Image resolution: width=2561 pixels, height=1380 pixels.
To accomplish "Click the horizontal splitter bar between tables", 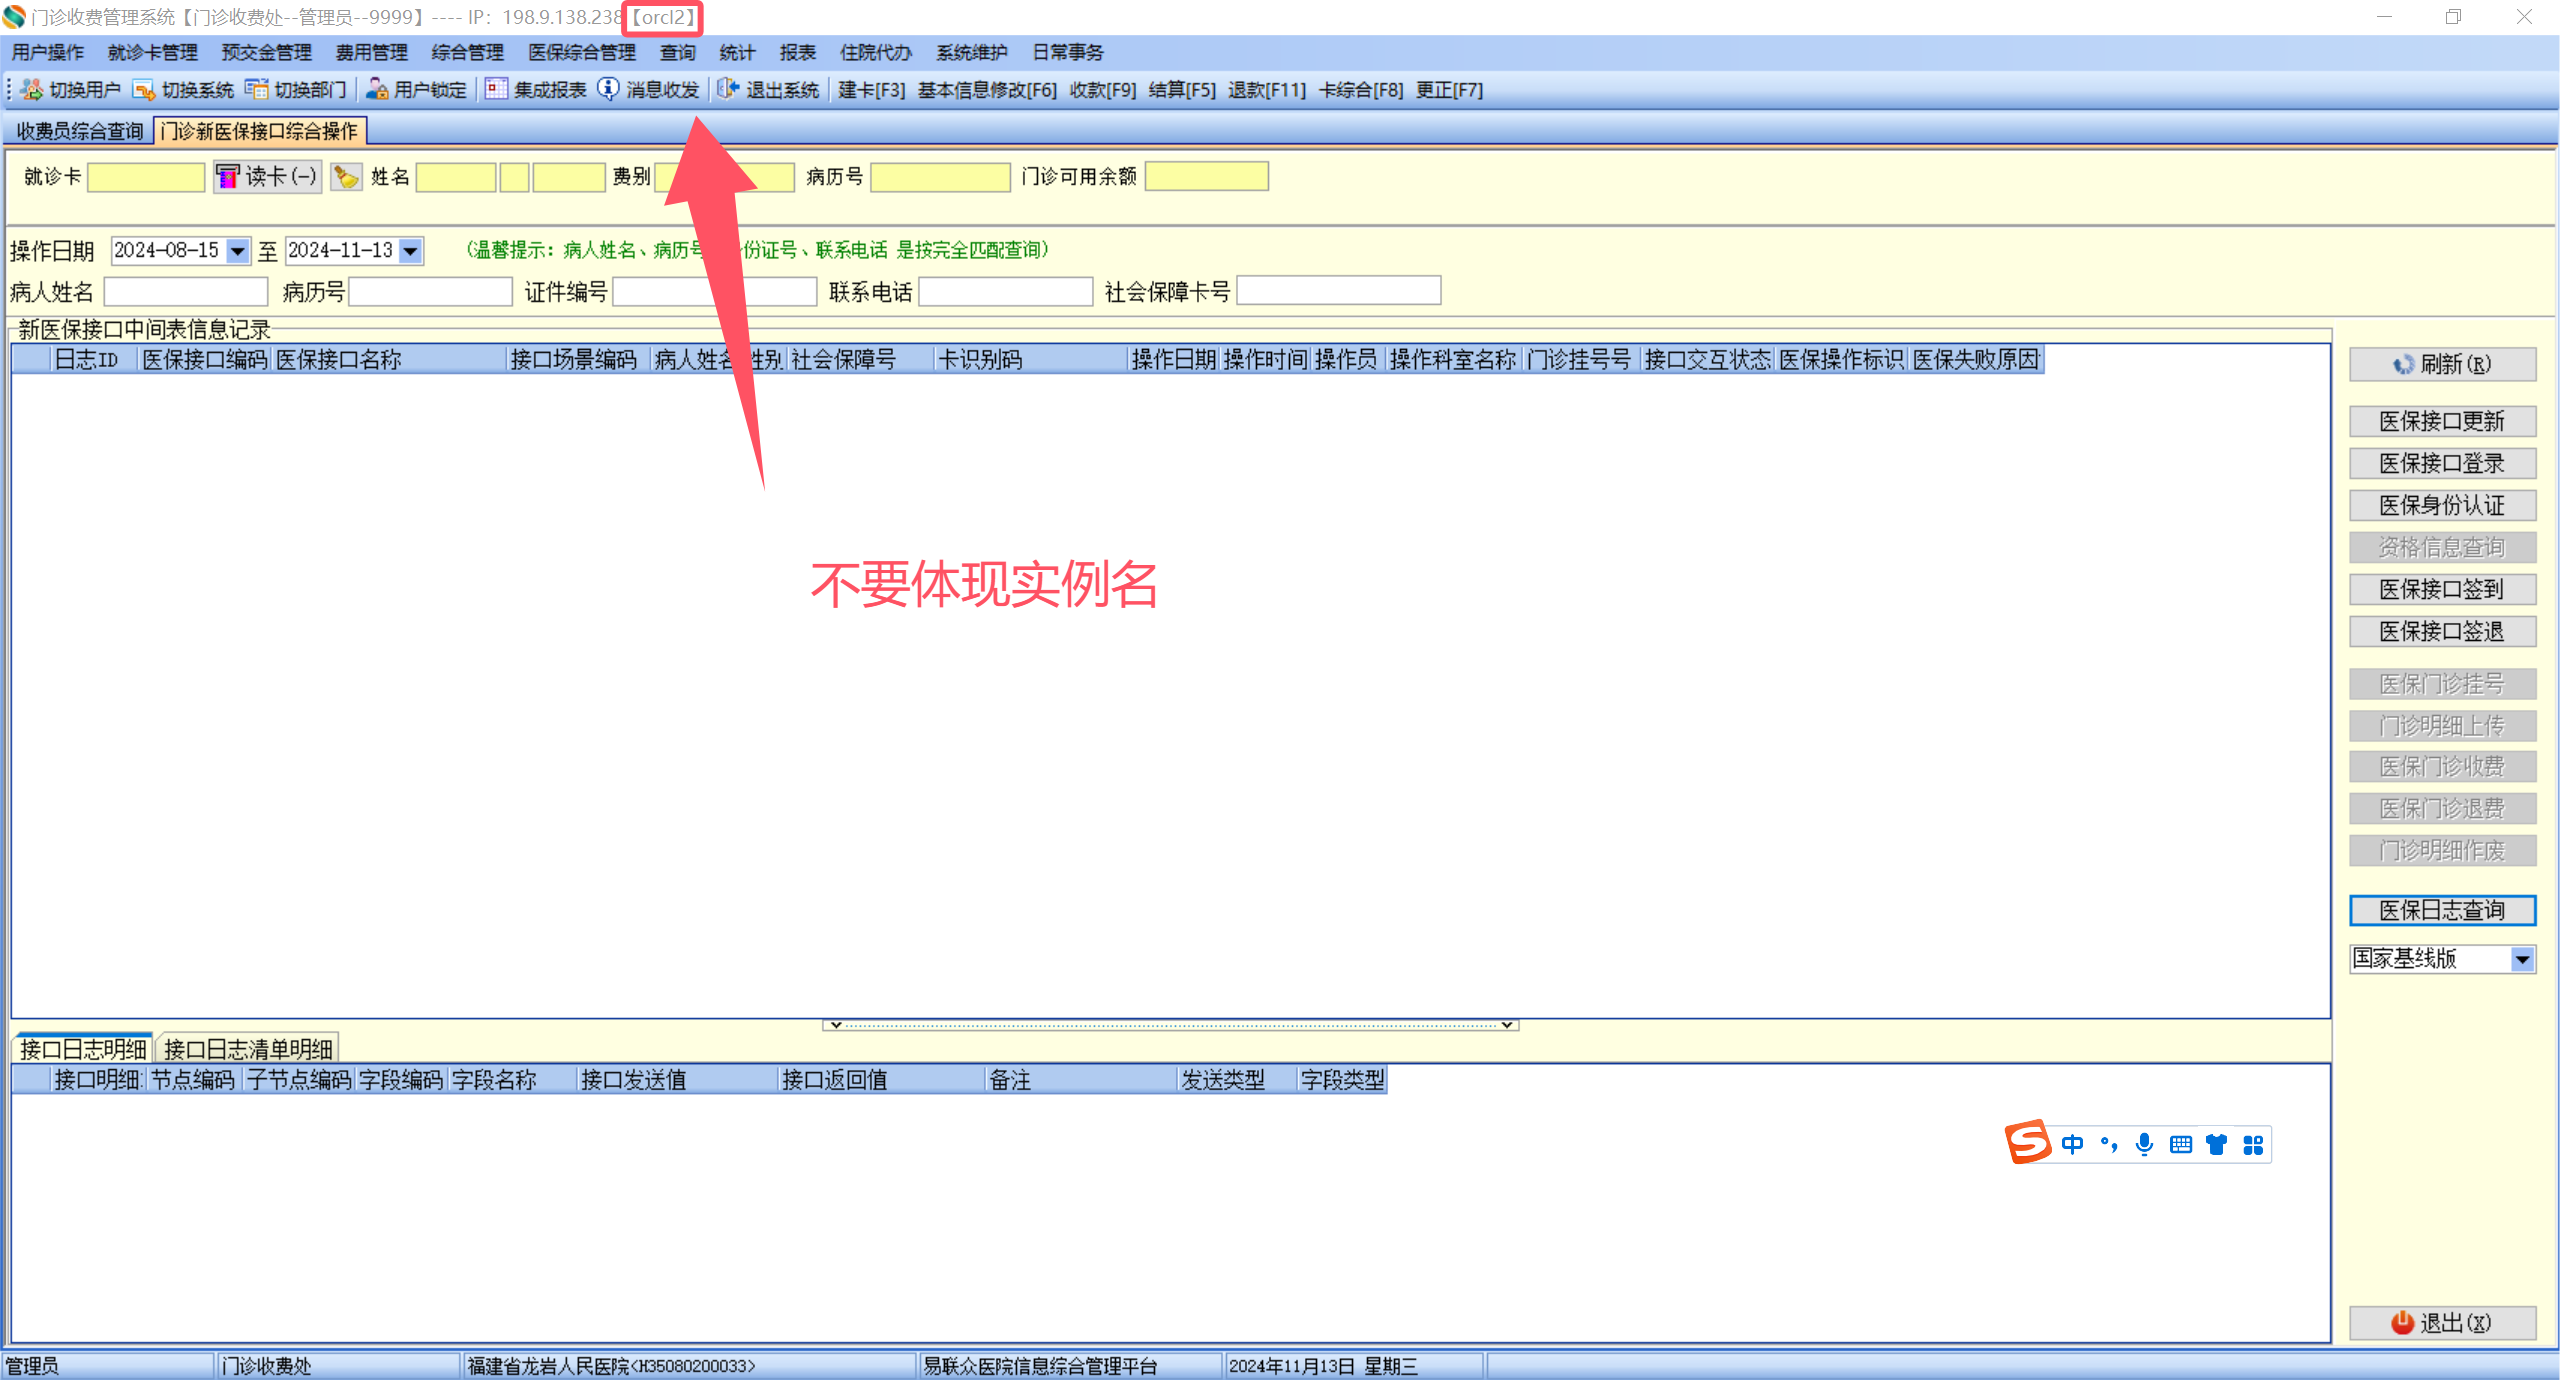I will [1170, 1025].
